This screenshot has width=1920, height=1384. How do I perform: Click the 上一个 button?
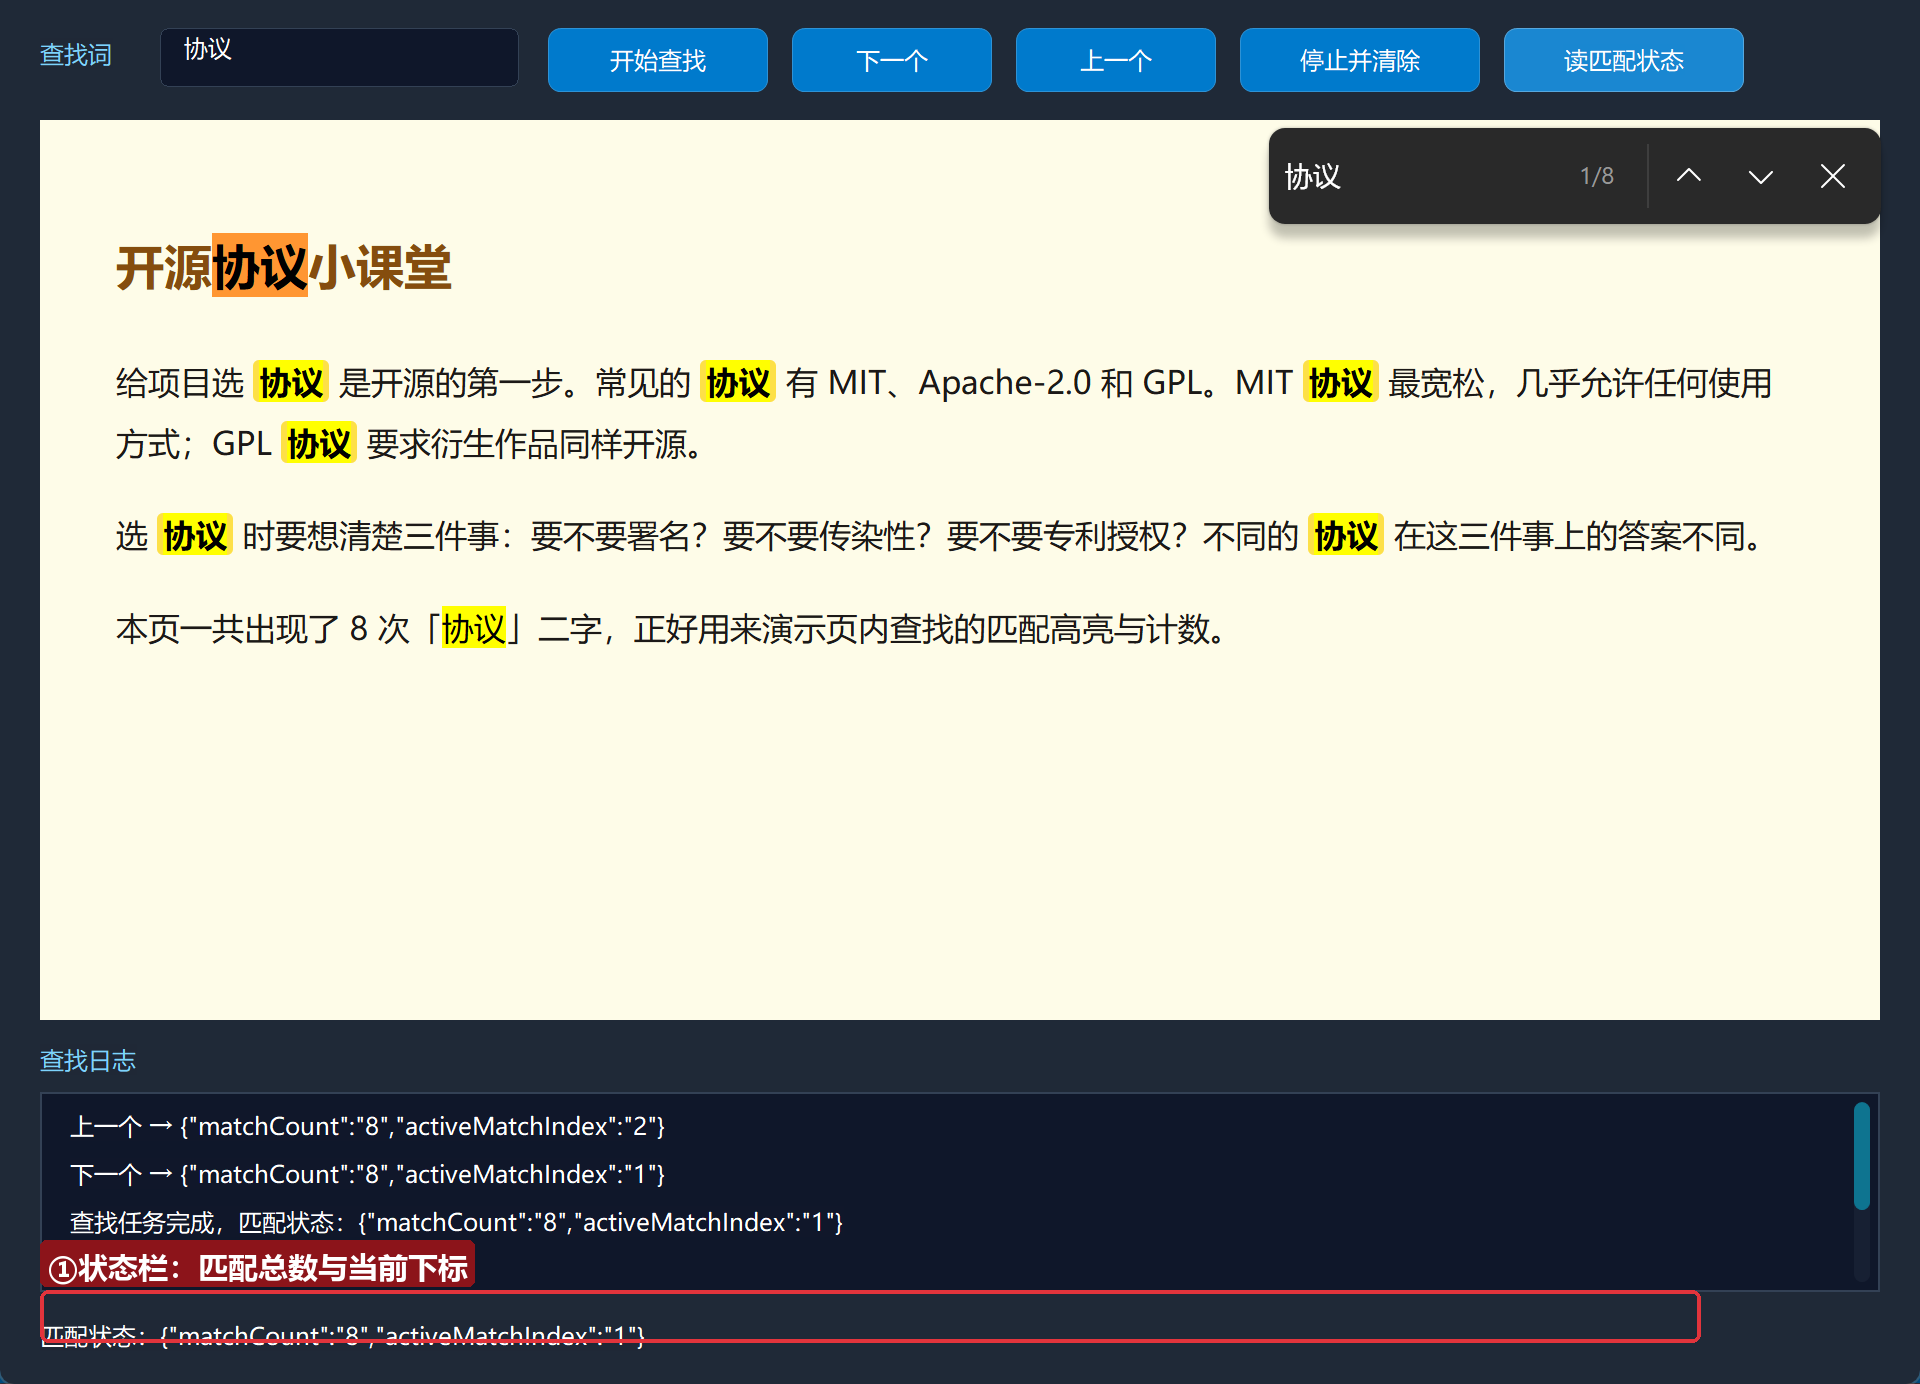point(1116,60)
